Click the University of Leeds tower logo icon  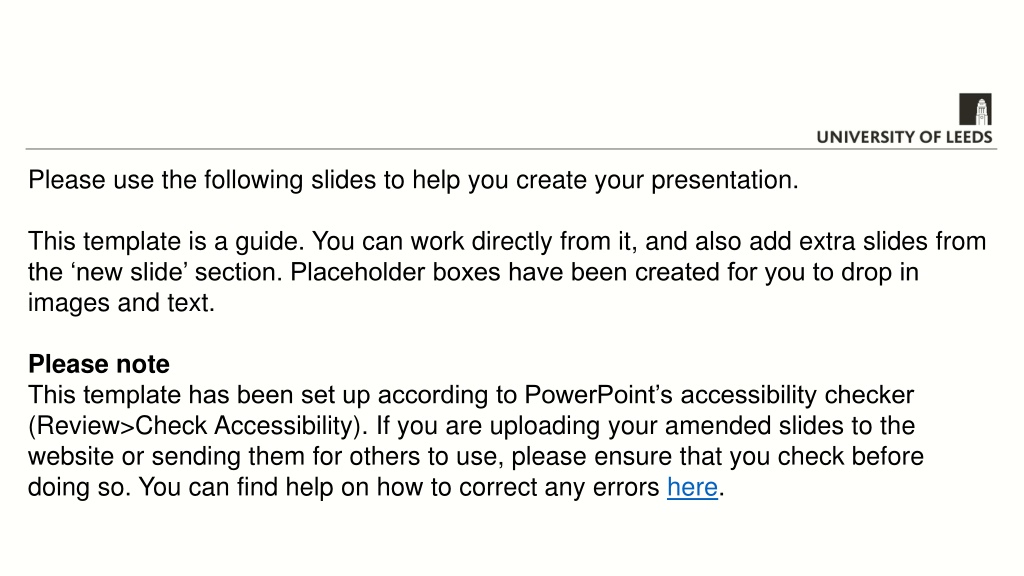975,109
